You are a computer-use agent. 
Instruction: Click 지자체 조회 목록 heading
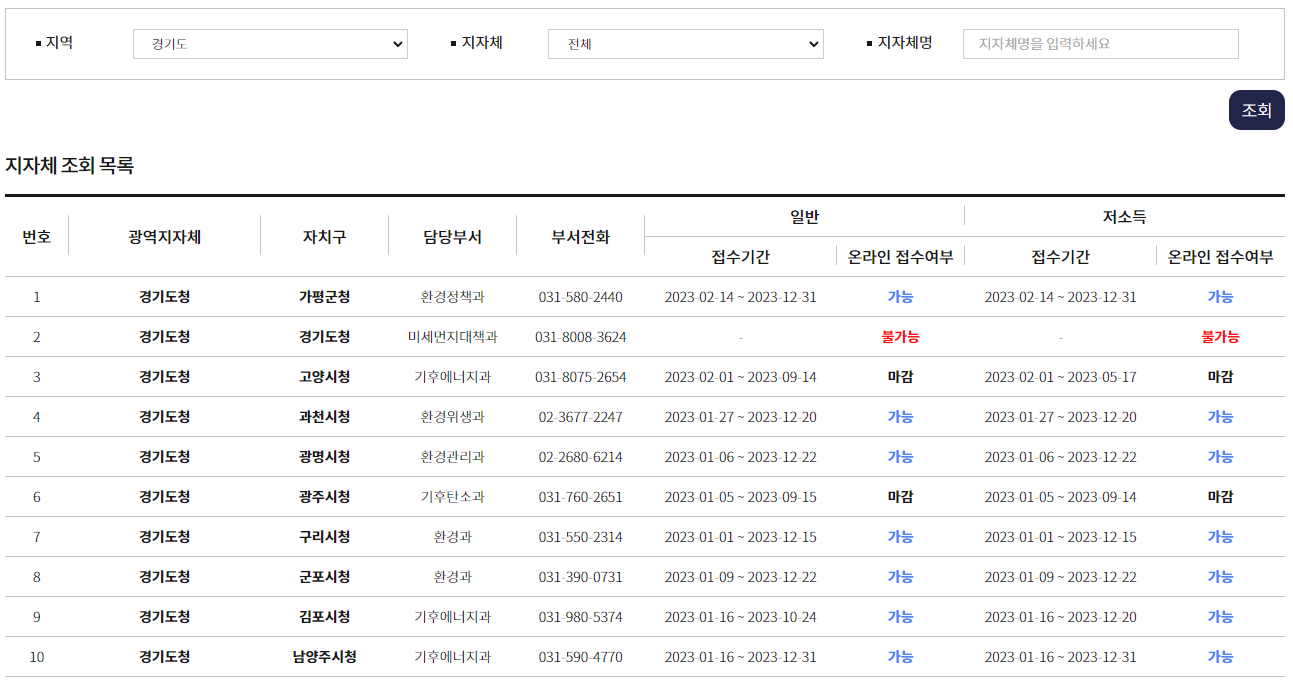[x=69, y=166]
